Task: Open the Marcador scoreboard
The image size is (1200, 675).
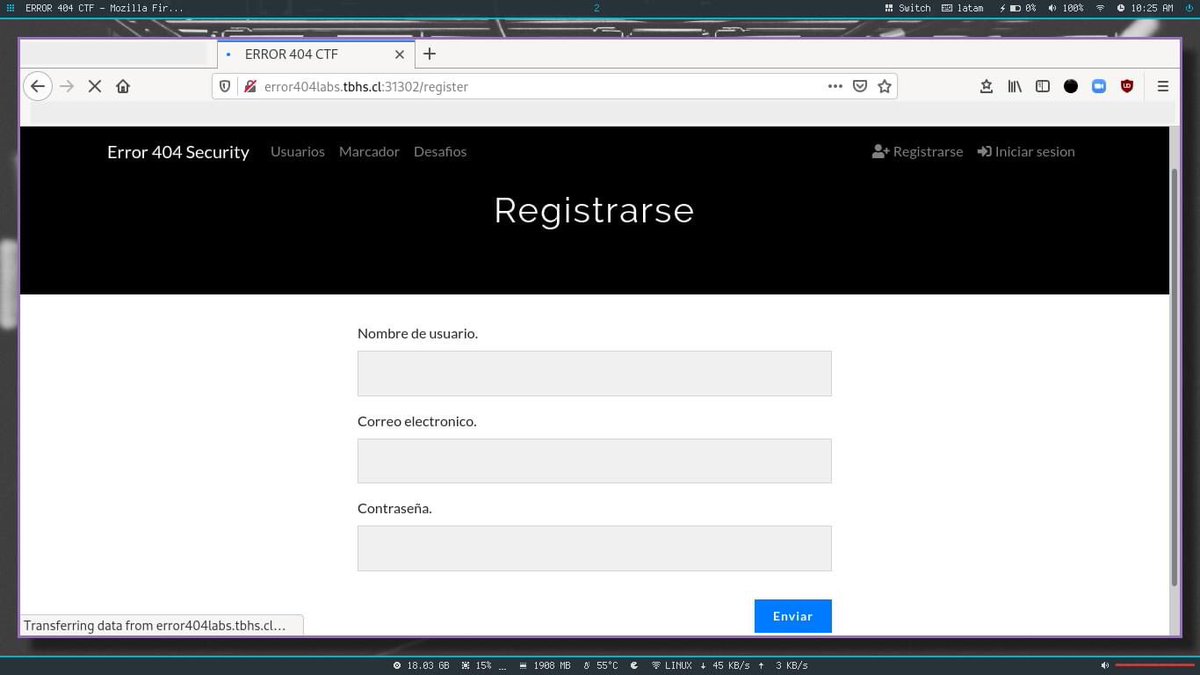Action: click(x=369, y=152)
